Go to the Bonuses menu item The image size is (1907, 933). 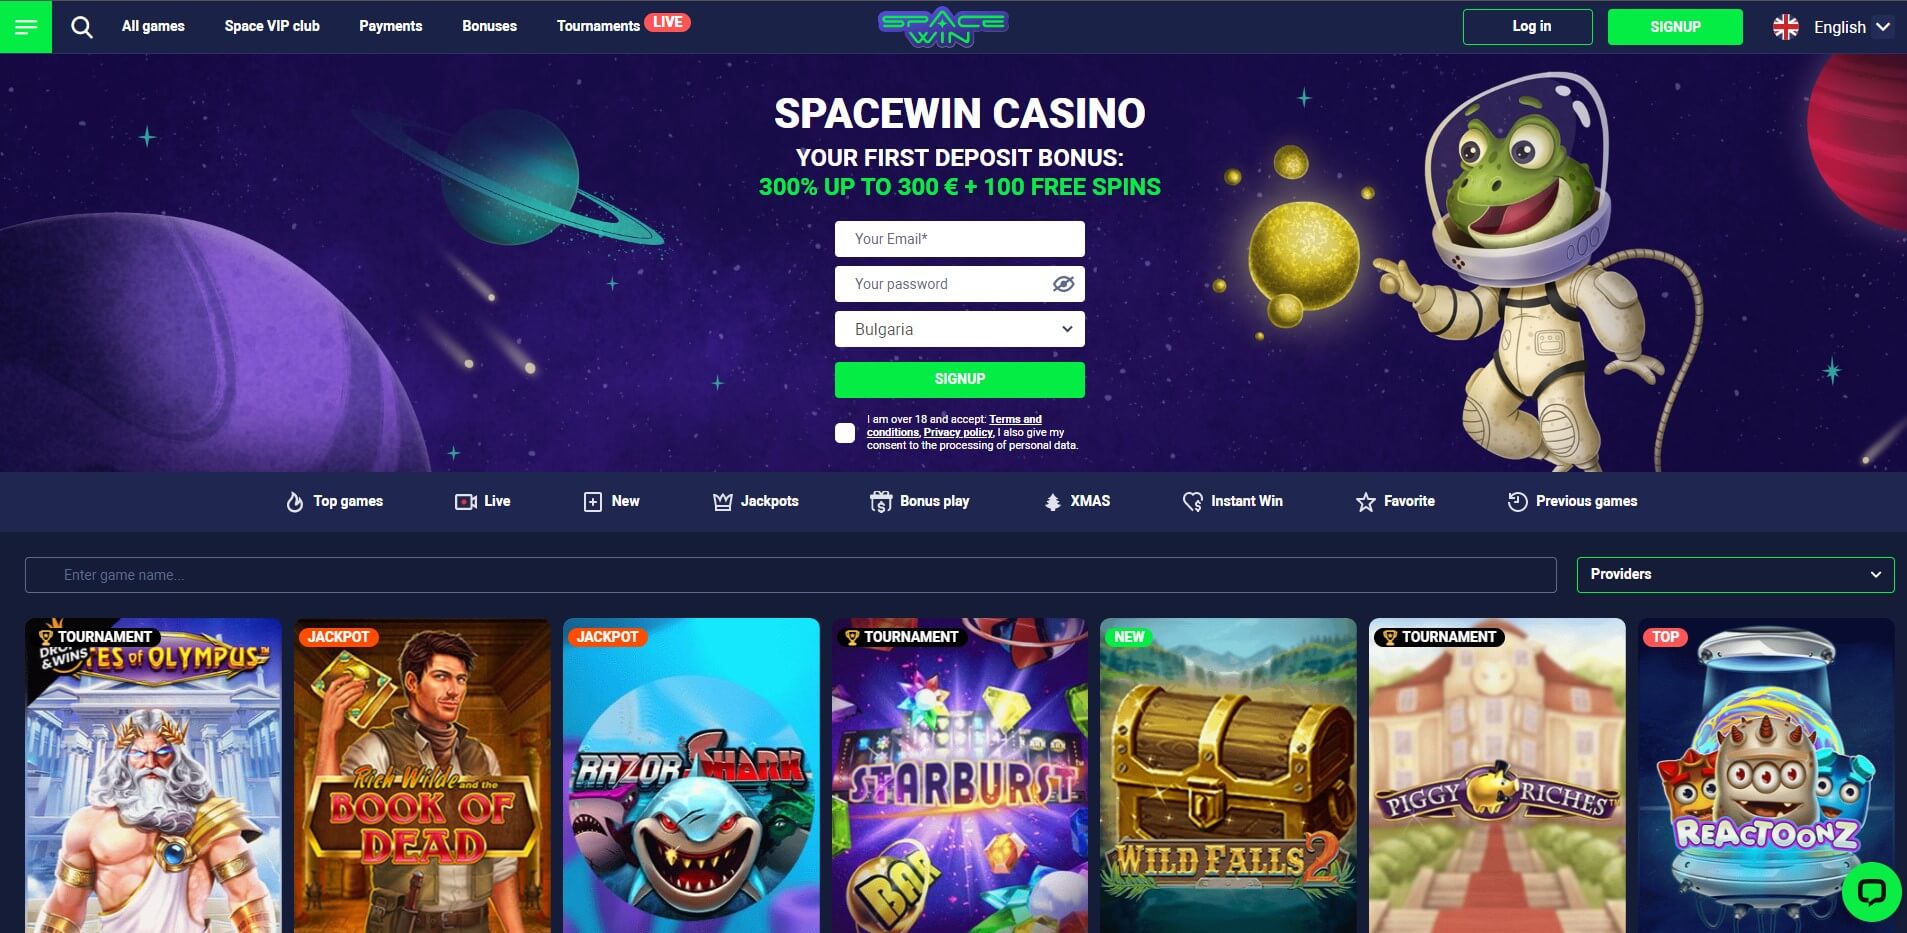tap(489, 26)
